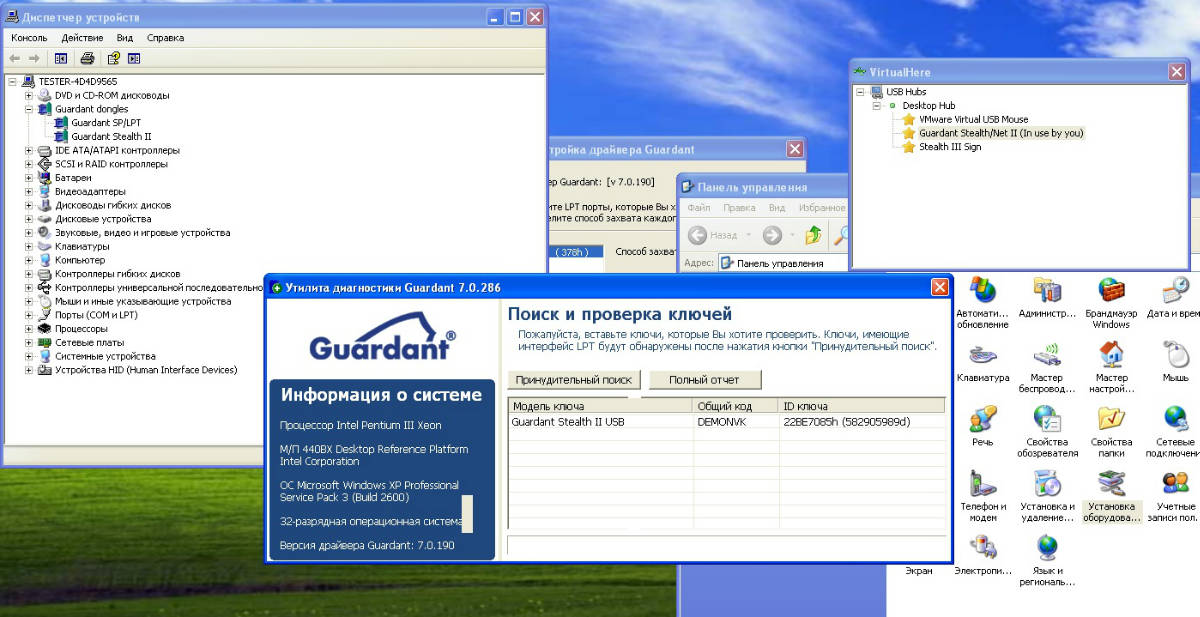Expand the Сетевые платы node
The width and height of the screenshot is (1200, 617).
click(30, 342)
